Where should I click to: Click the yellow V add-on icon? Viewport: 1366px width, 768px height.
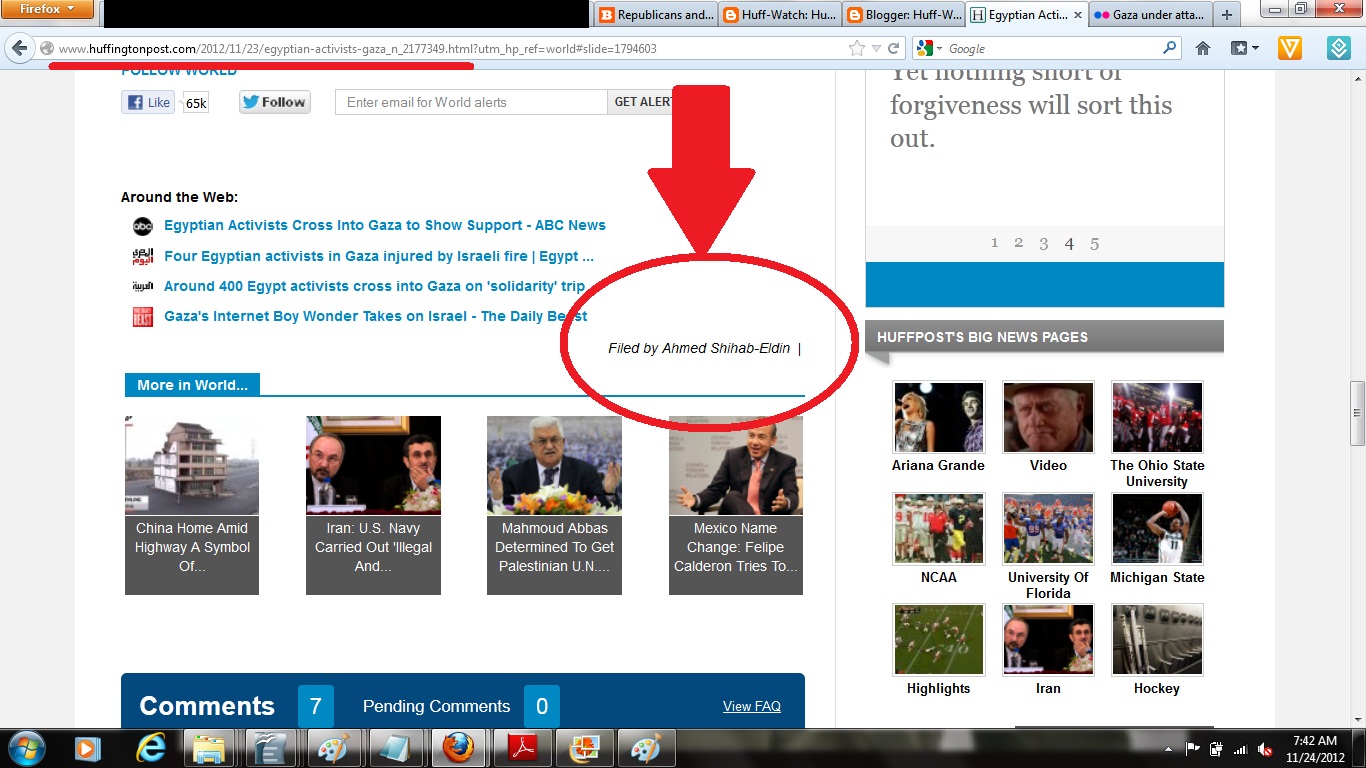click(1289, 48)
